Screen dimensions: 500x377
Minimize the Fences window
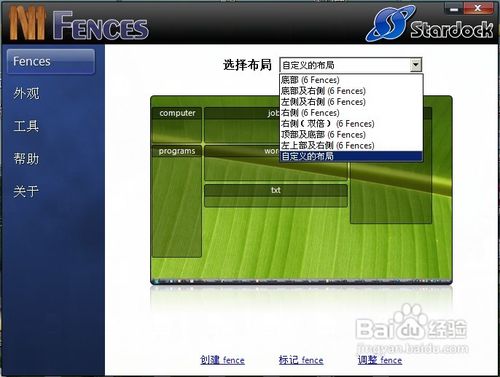pyautogui.click(x=454, y=9)
